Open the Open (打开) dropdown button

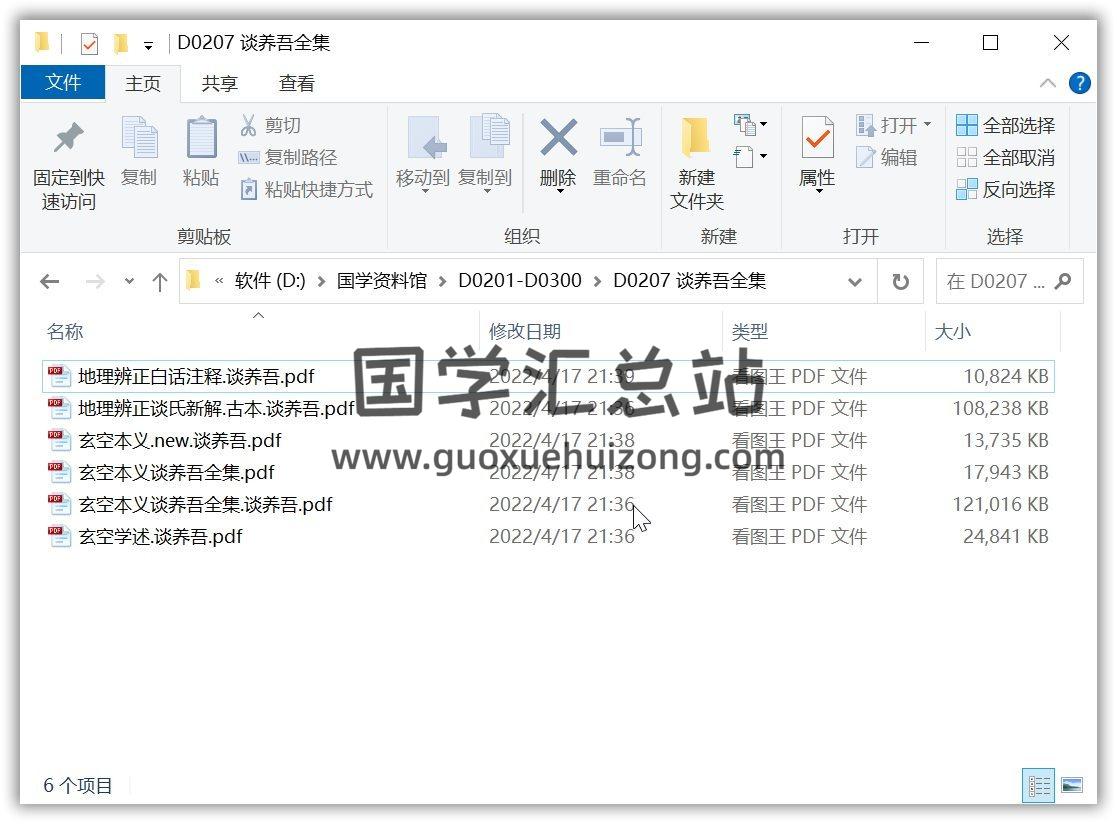(894, 125)
